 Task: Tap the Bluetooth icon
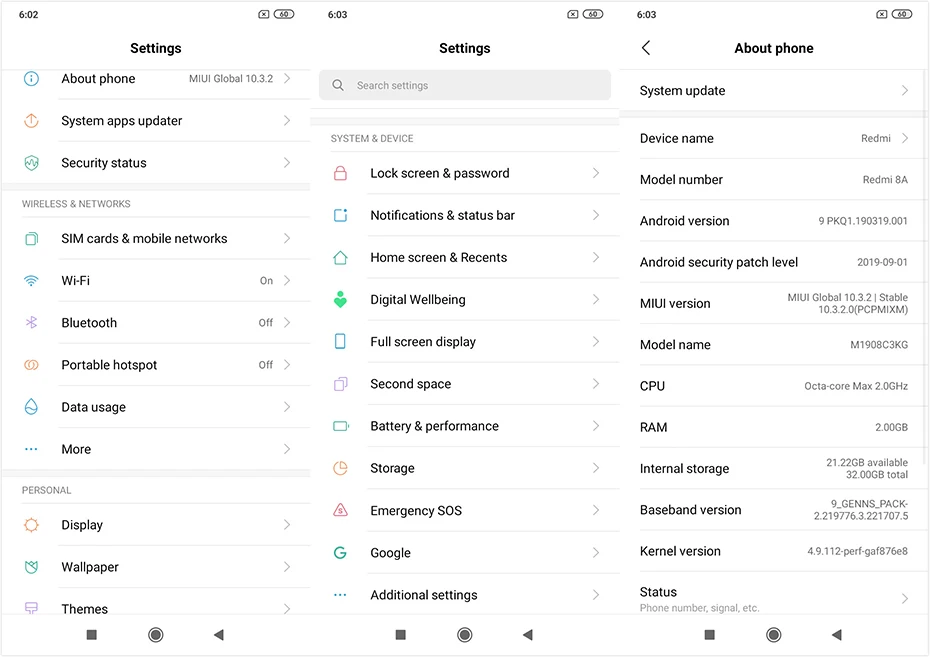pyautogui.click(x=31, y=323)
